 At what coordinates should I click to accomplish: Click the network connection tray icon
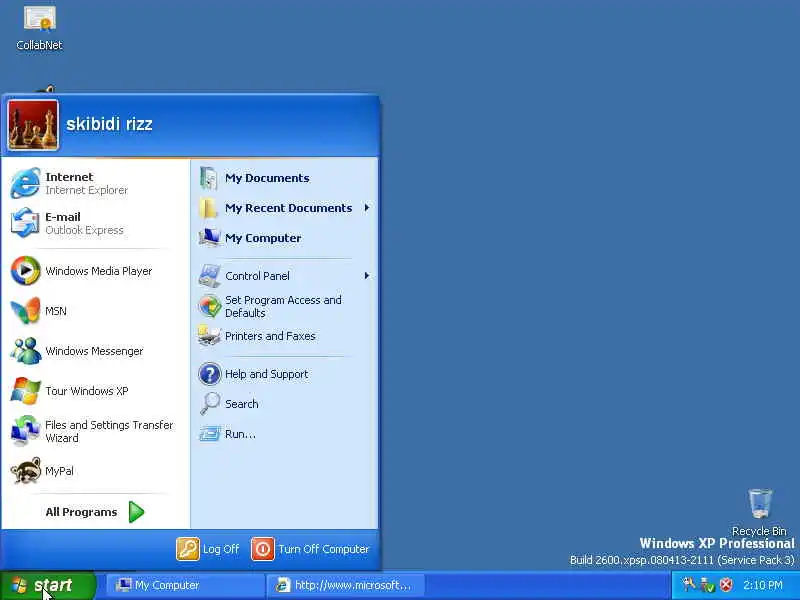(707, 585)
